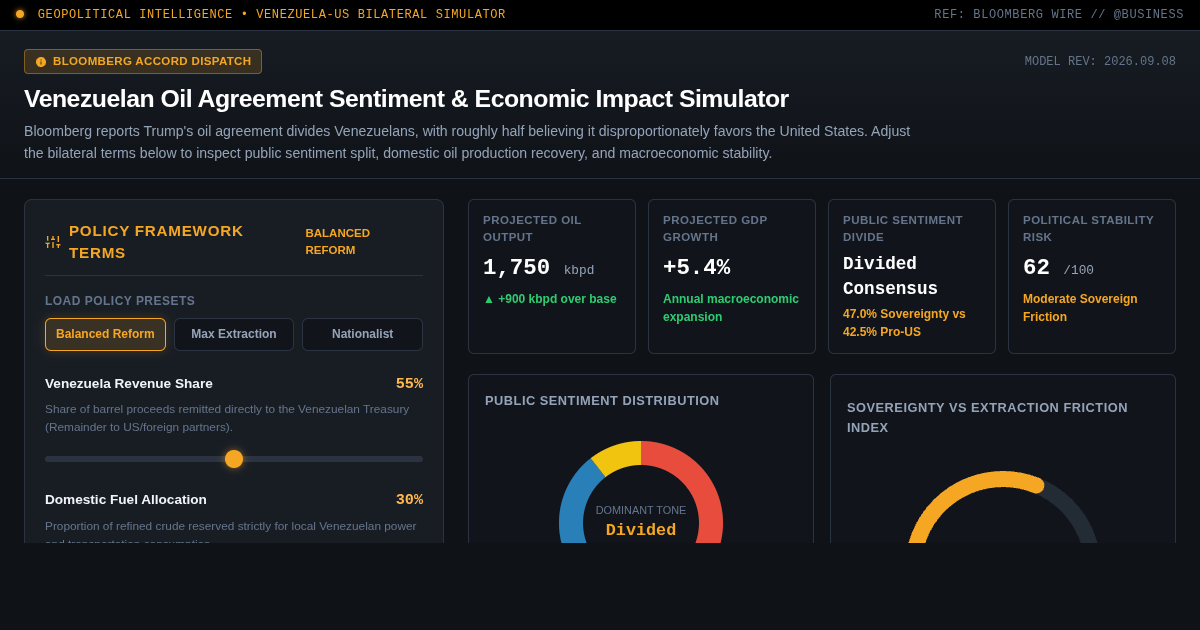Click REF: BLOOMBERG WIRE // @BUSINESS text
Viewport: 1200px width, 630px height.
[x=1059, y=15]
